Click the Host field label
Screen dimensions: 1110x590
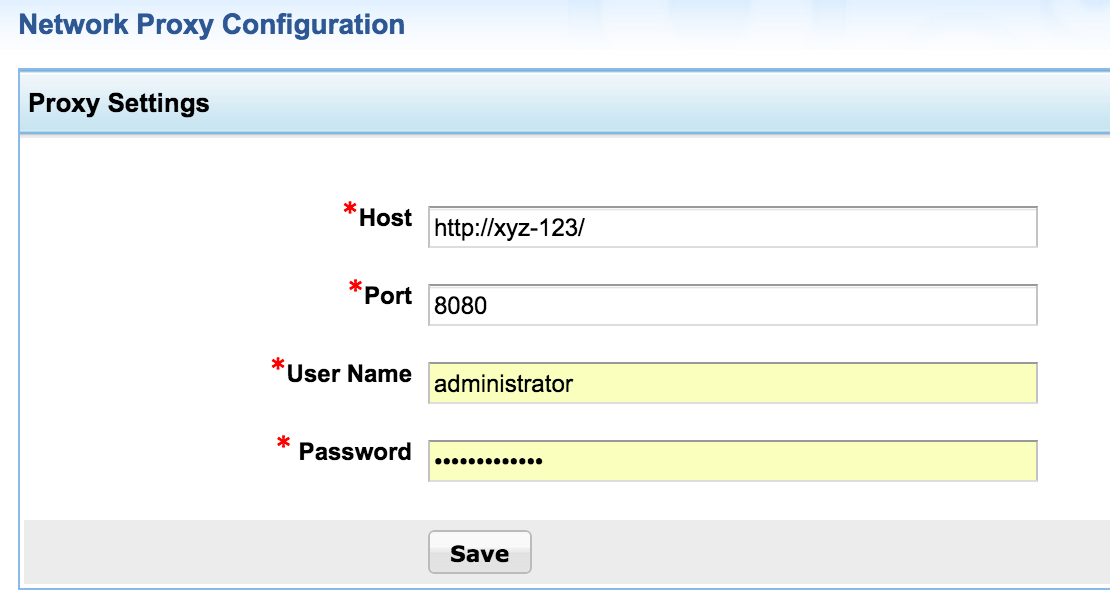click(385, 218)
